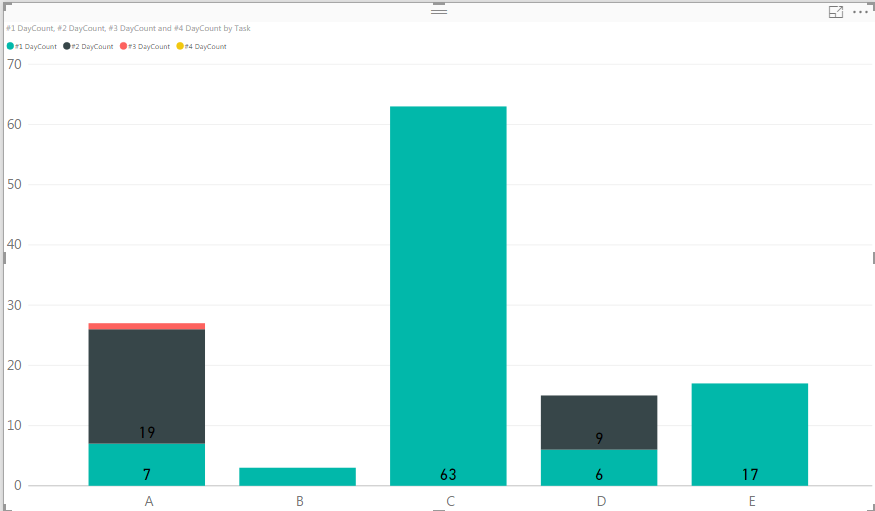Select teal segment of bar A
This screenshot has height=511, width=875.
[x=147, y=464]
